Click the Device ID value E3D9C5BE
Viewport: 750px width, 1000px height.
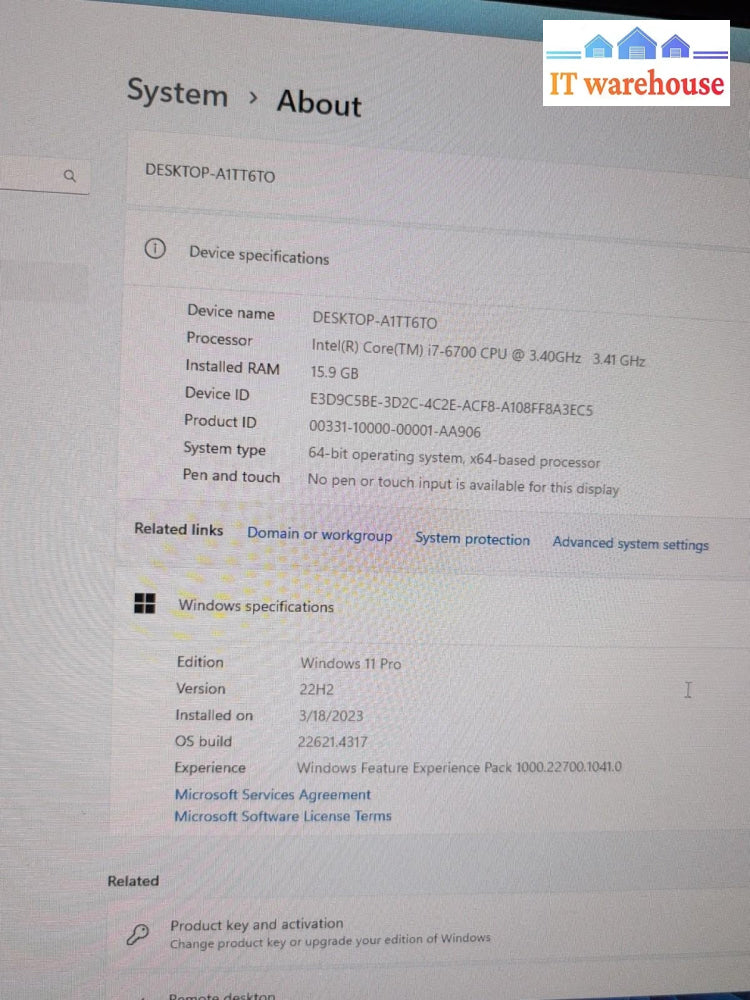pyautogui.click(x=451, y=404)
